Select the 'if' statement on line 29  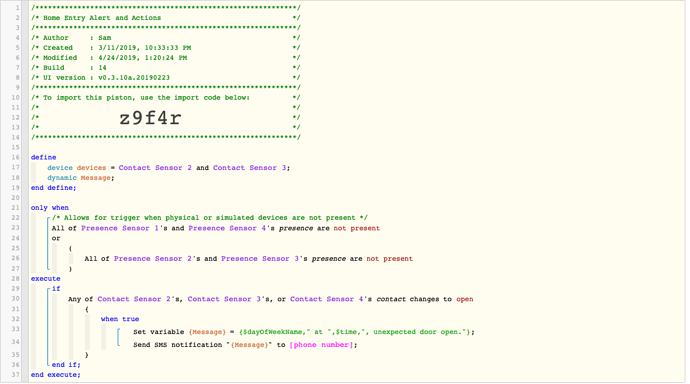pos(56,289)
